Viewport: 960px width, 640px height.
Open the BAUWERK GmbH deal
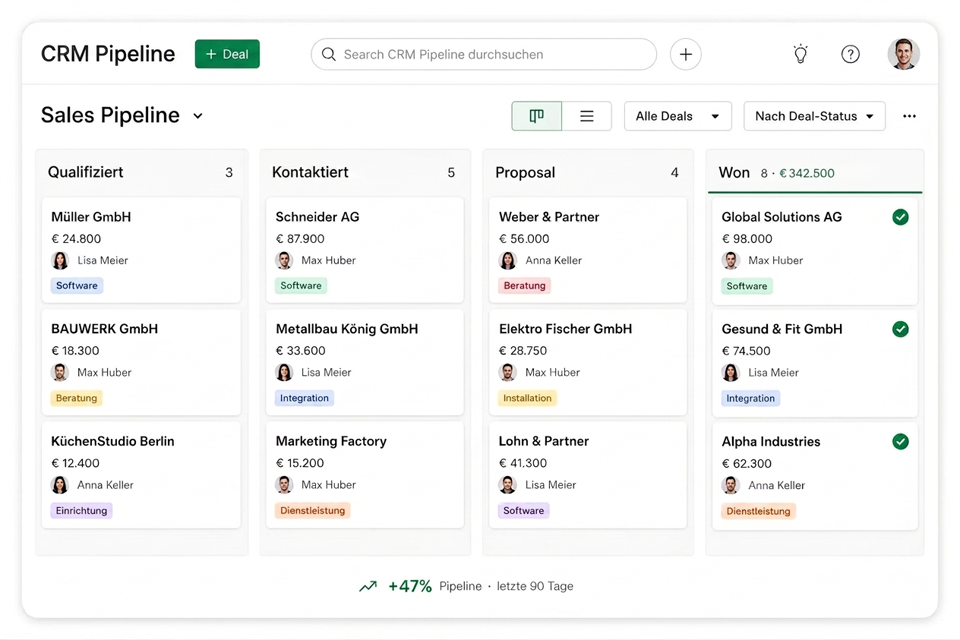pyautogui.click(x=141, y=362)
